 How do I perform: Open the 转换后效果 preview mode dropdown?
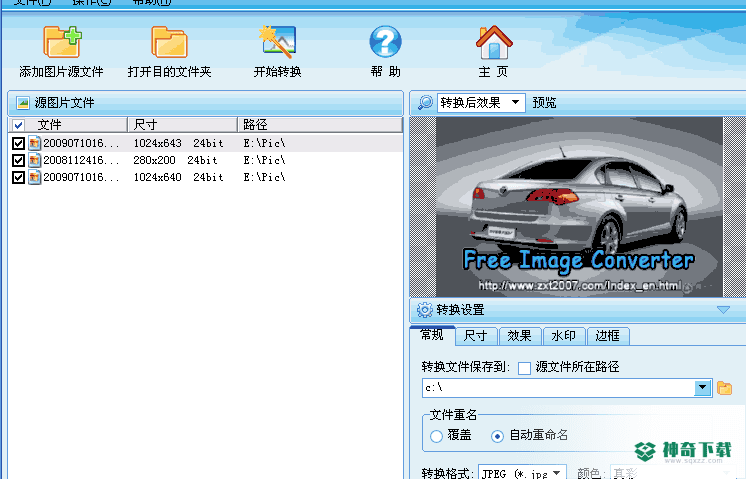(x=481, y=103)
